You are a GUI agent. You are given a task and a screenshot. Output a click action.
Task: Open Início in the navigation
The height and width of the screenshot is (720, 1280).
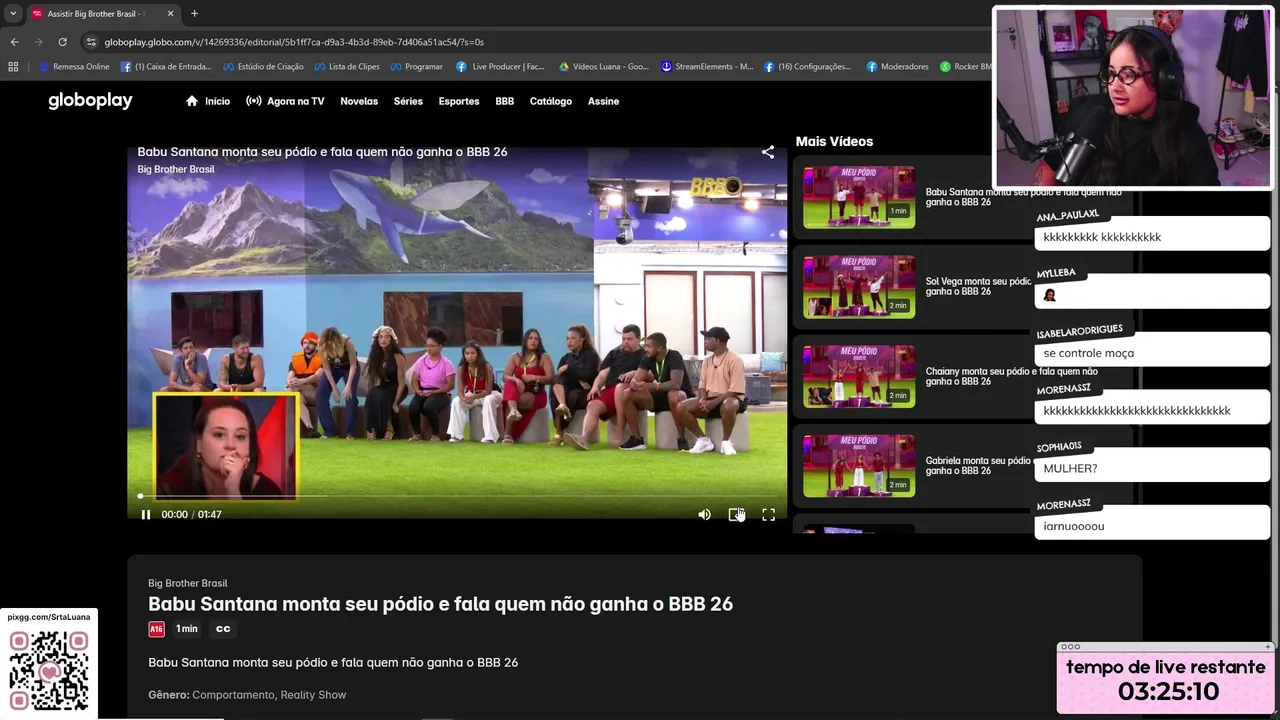(x=208, y=101)
